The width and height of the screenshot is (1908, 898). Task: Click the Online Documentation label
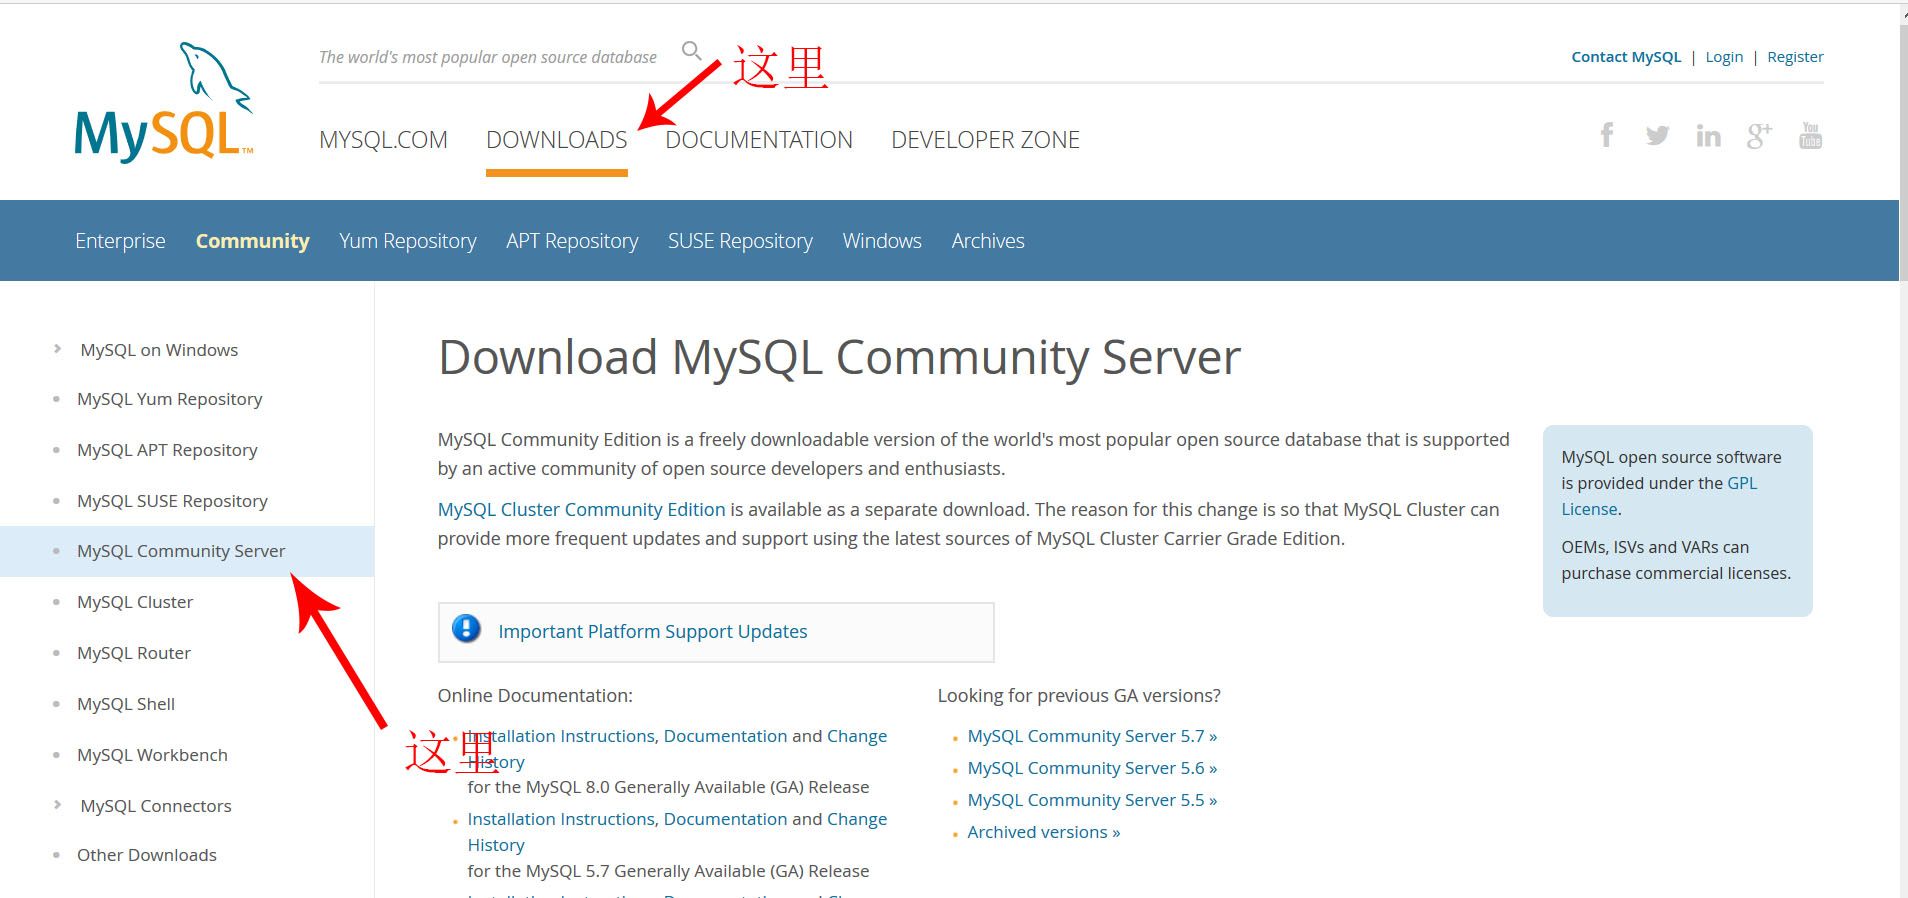535,695
